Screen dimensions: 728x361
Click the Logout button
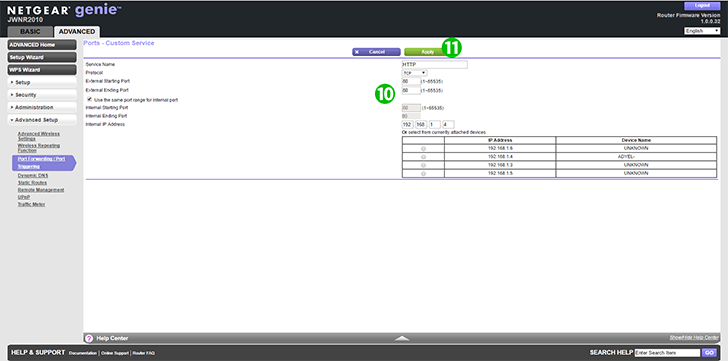[702, 6]
